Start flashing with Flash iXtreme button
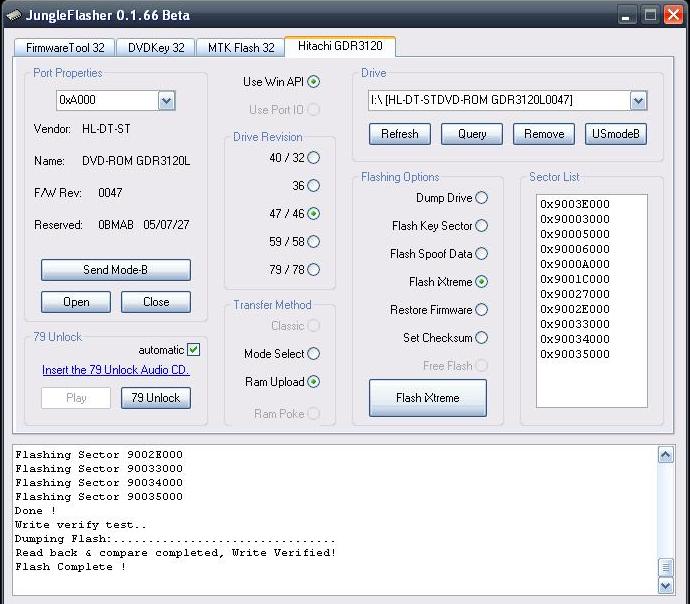This screenshot has width=690, height=604. pyautogui.click(x=428, y=398)
